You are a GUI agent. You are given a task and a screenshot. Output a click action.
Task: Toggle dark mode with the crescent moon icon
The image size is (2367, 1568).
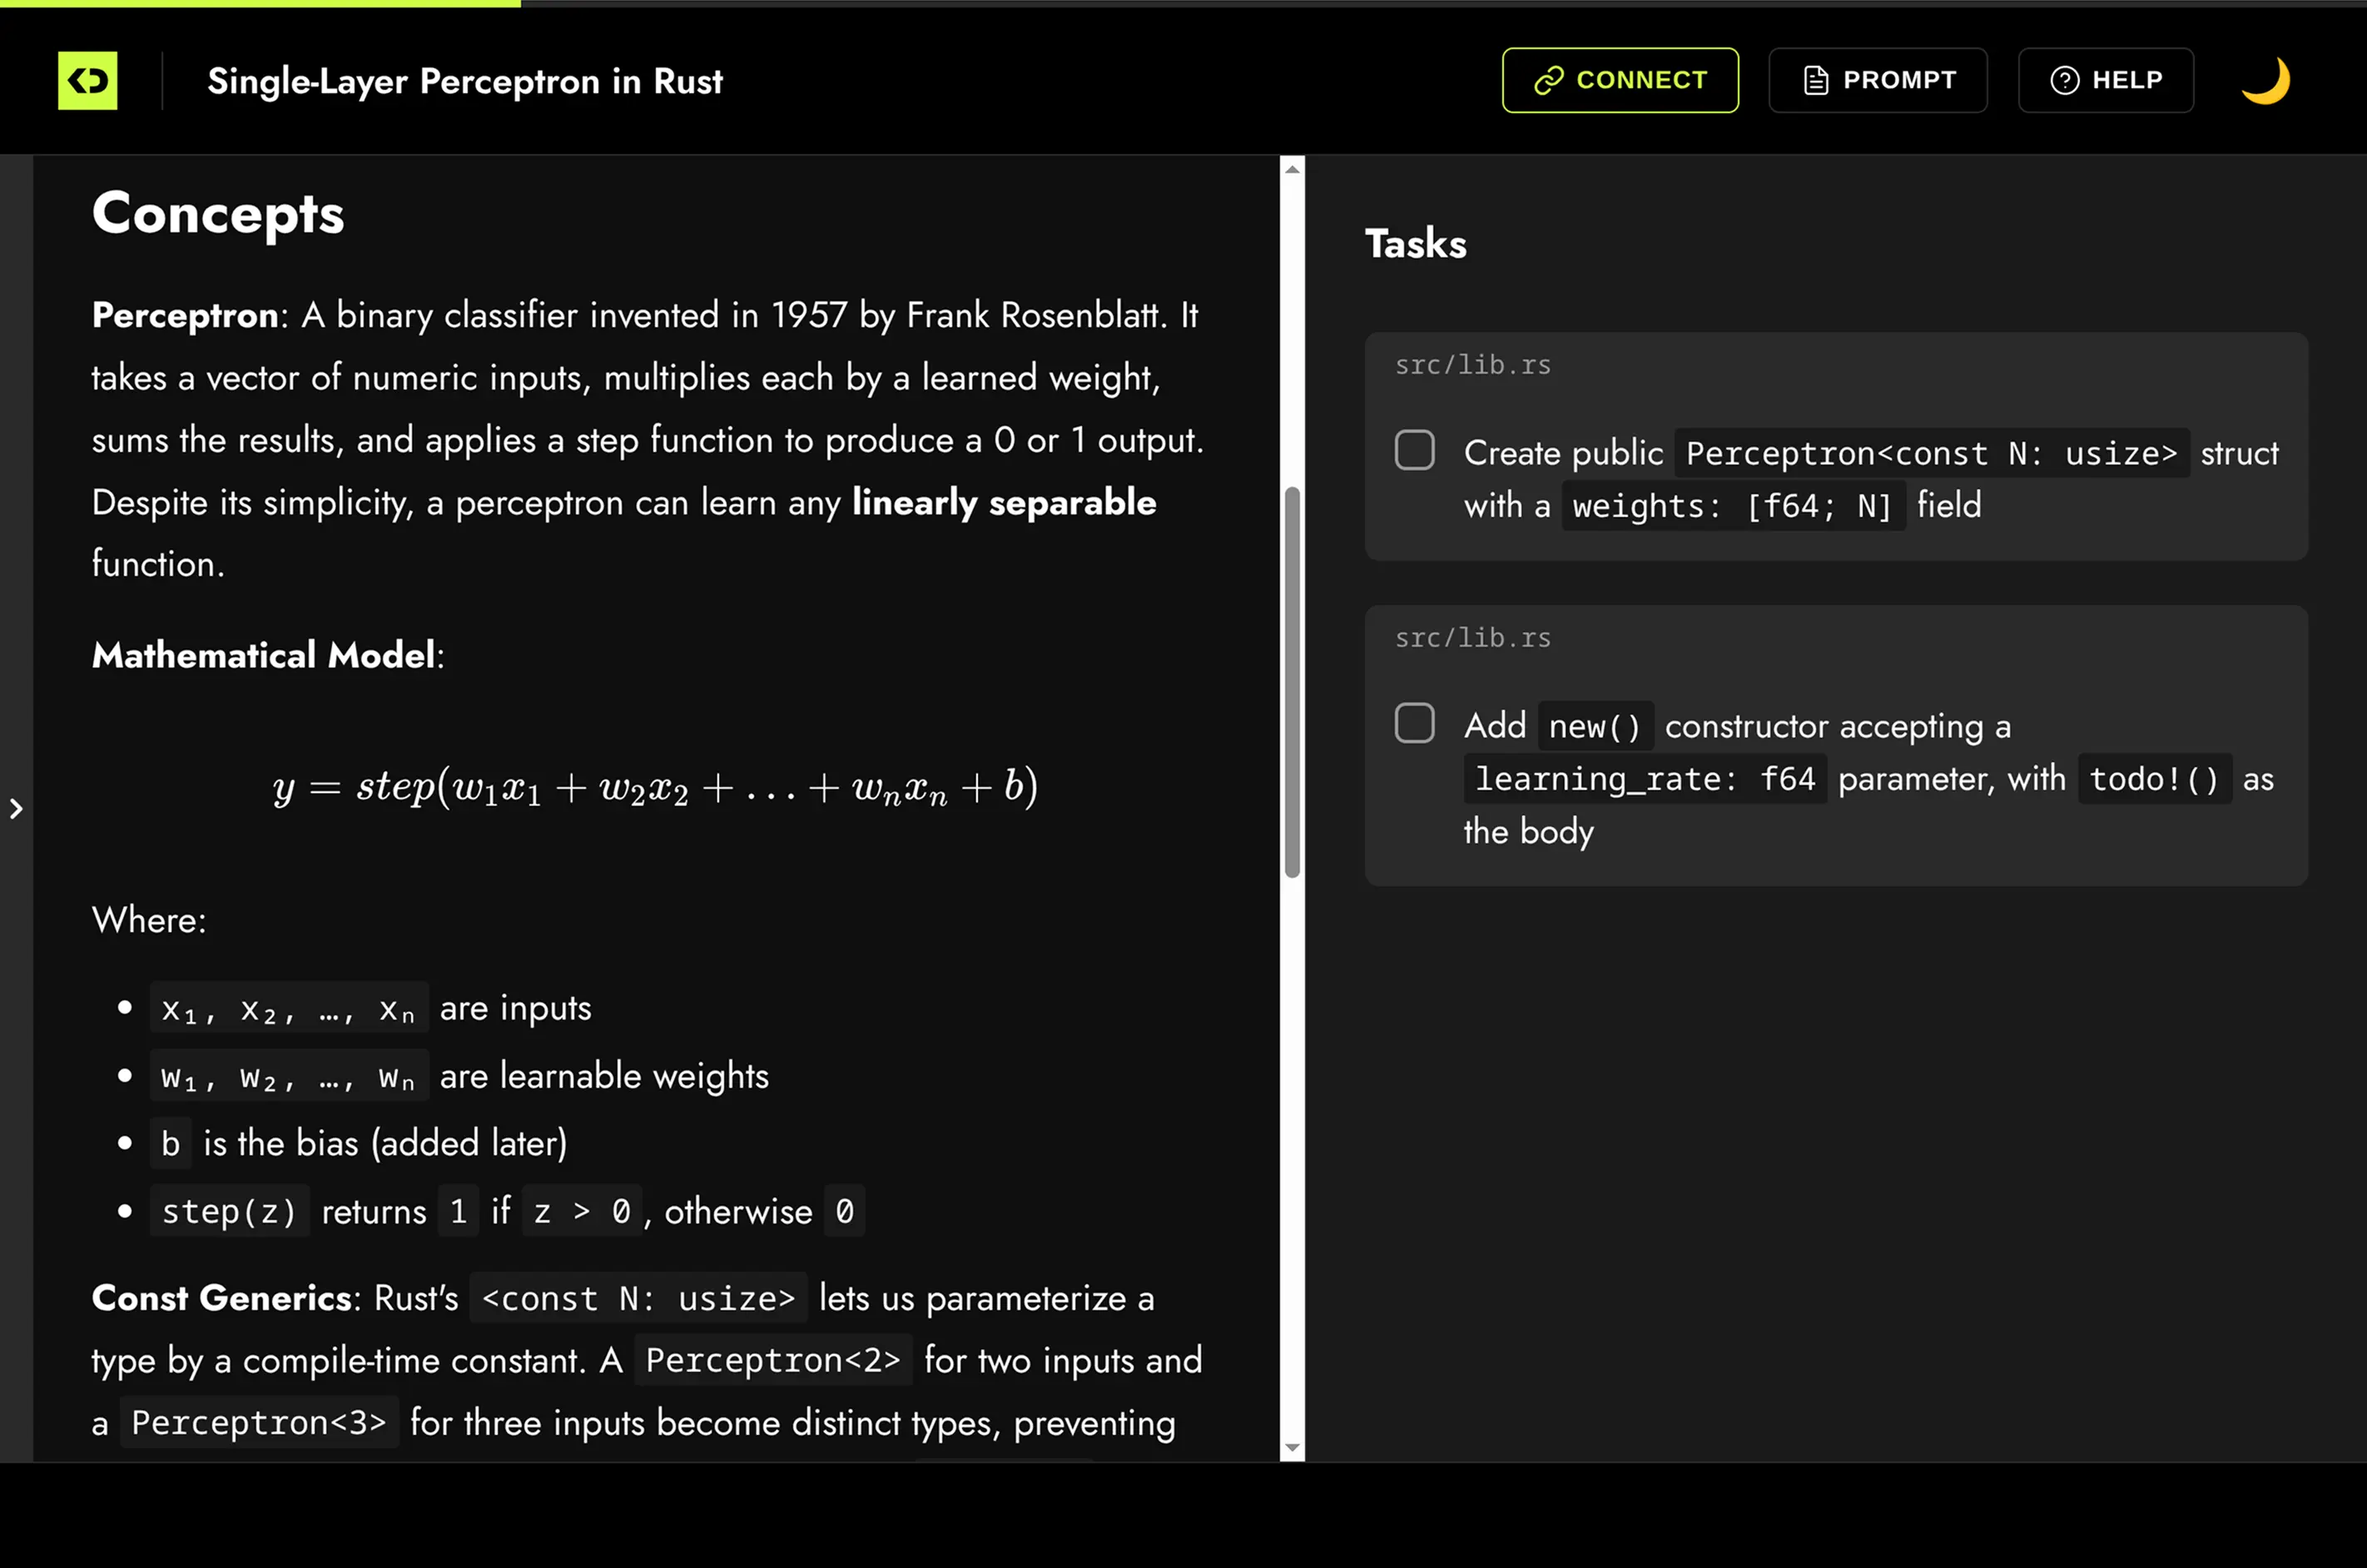tap(2266, 80)
